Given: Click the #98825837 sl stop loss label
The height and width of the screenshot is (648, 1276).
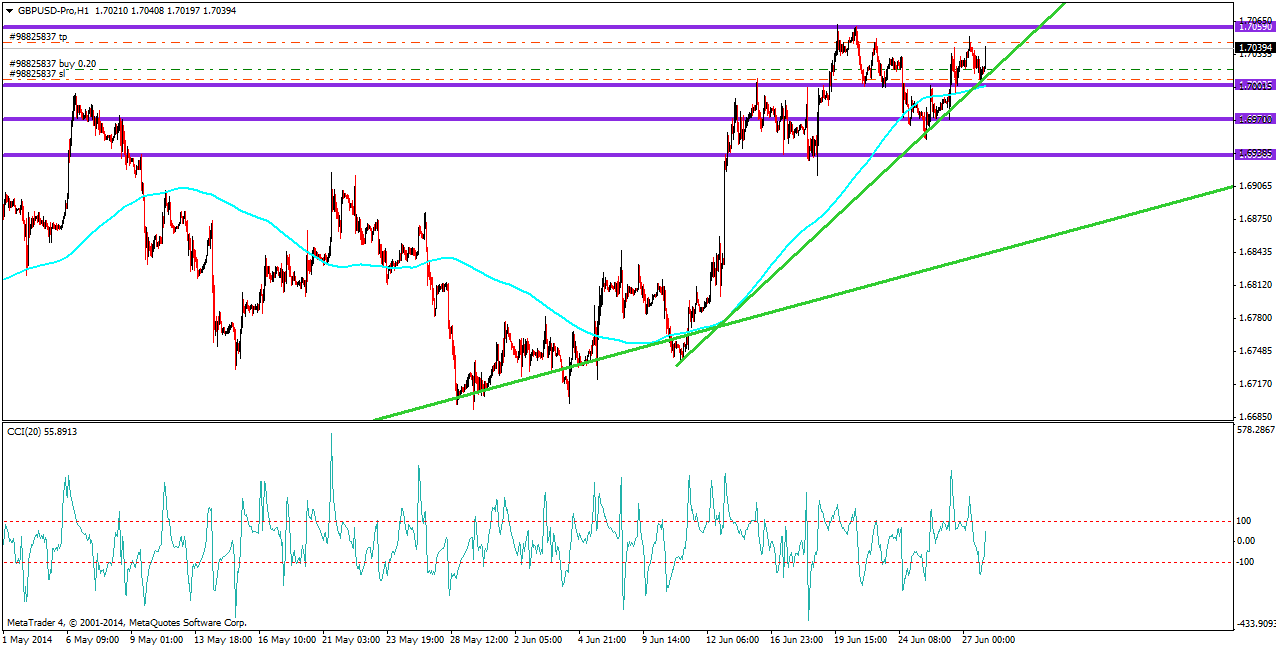Looking at the screenshot, I should click(38, 74).
